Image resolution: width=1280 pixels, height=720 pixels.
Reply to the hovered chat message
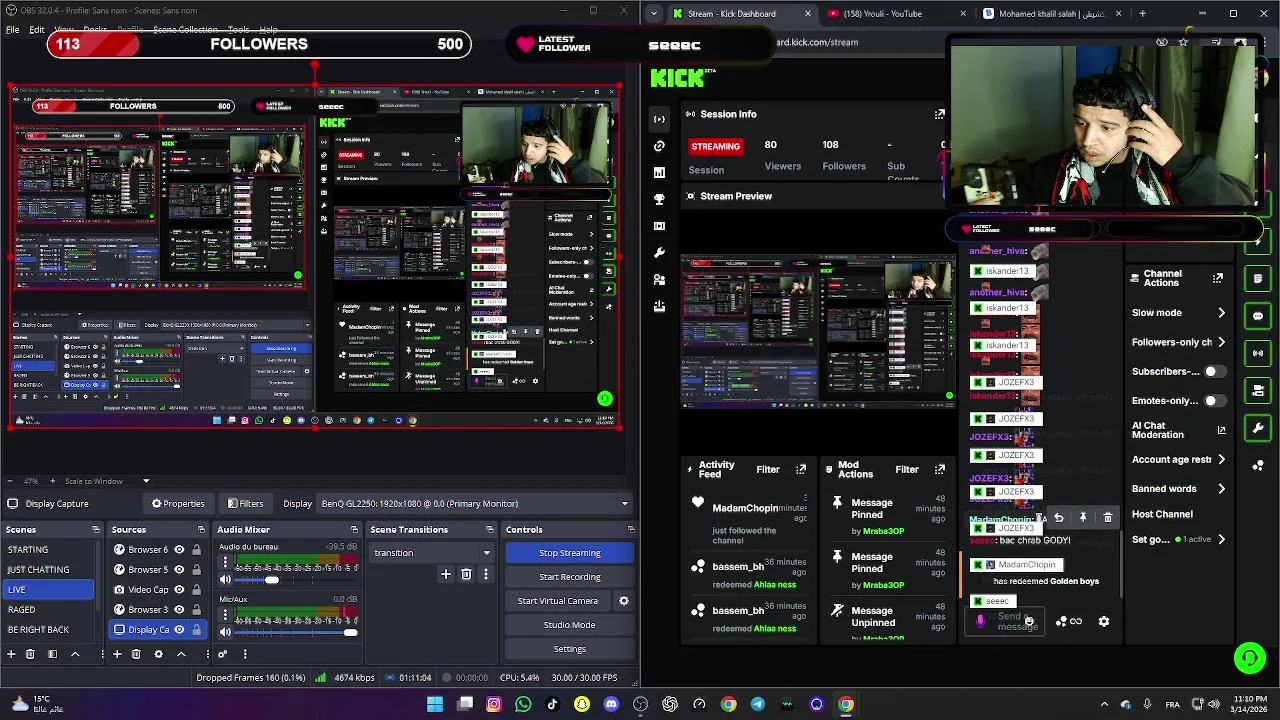point(1059,518)
